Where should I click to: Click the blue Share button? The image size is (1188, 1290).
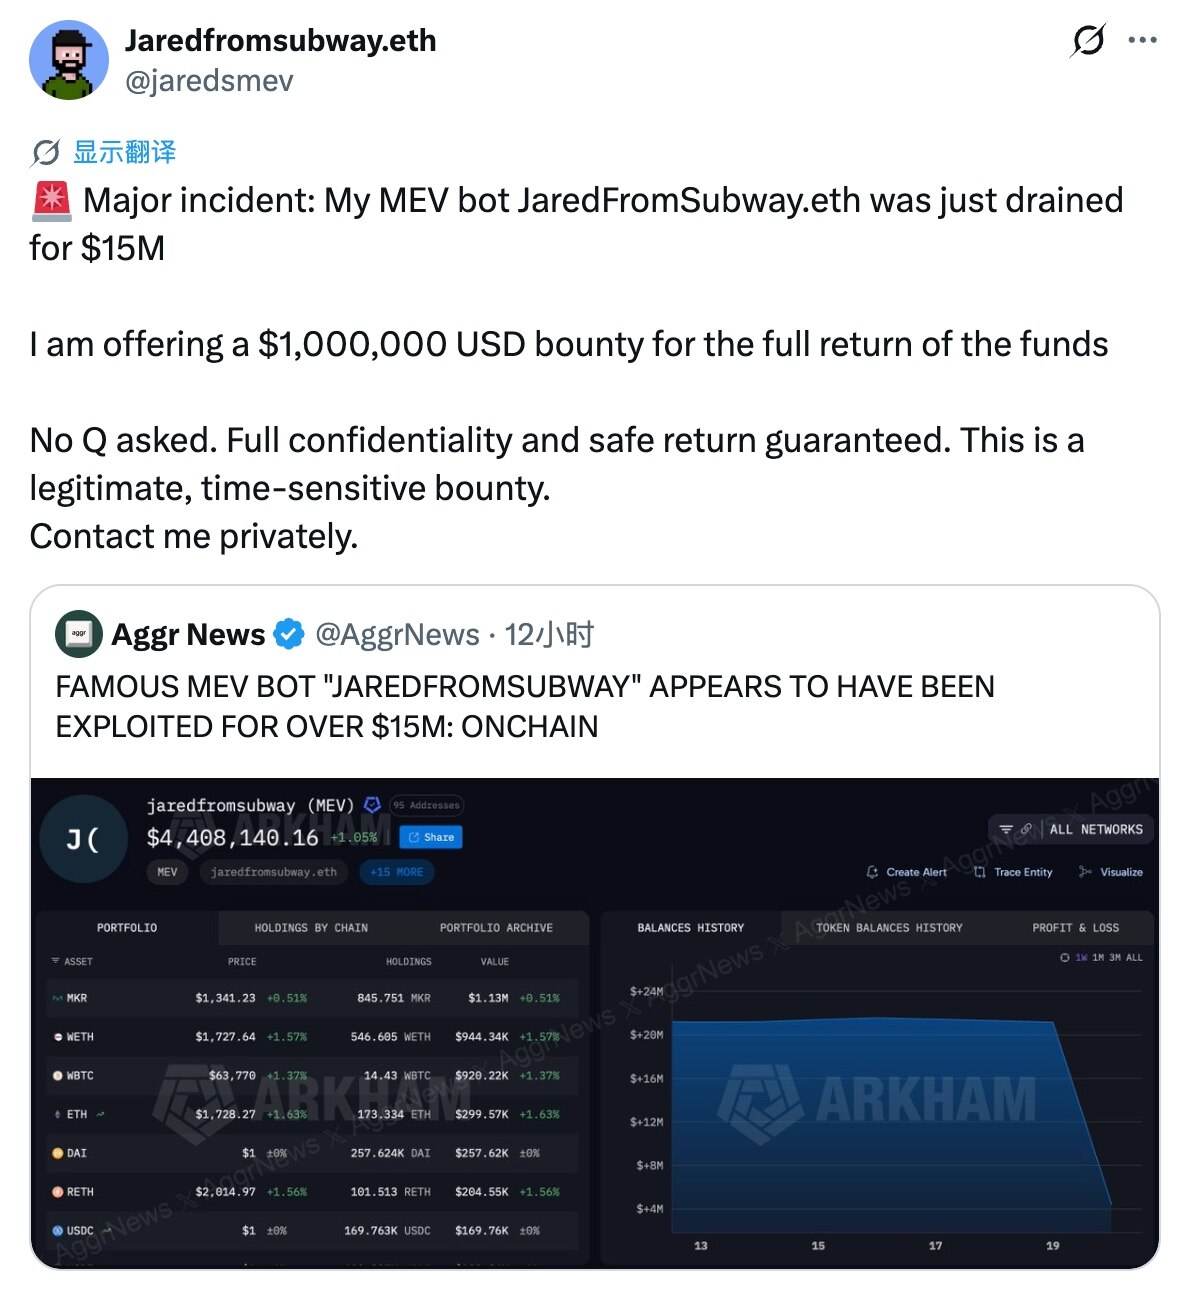tap(431, 837)
